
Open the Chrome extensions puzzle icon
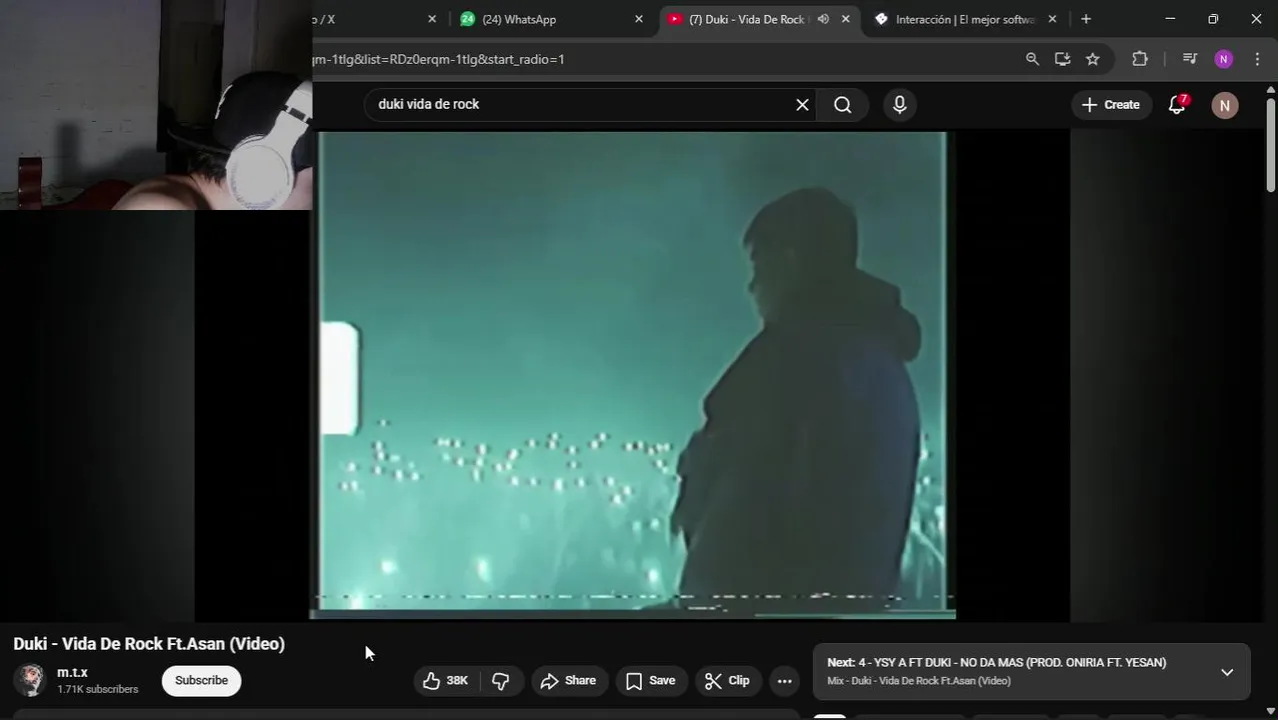point(1140,59)
